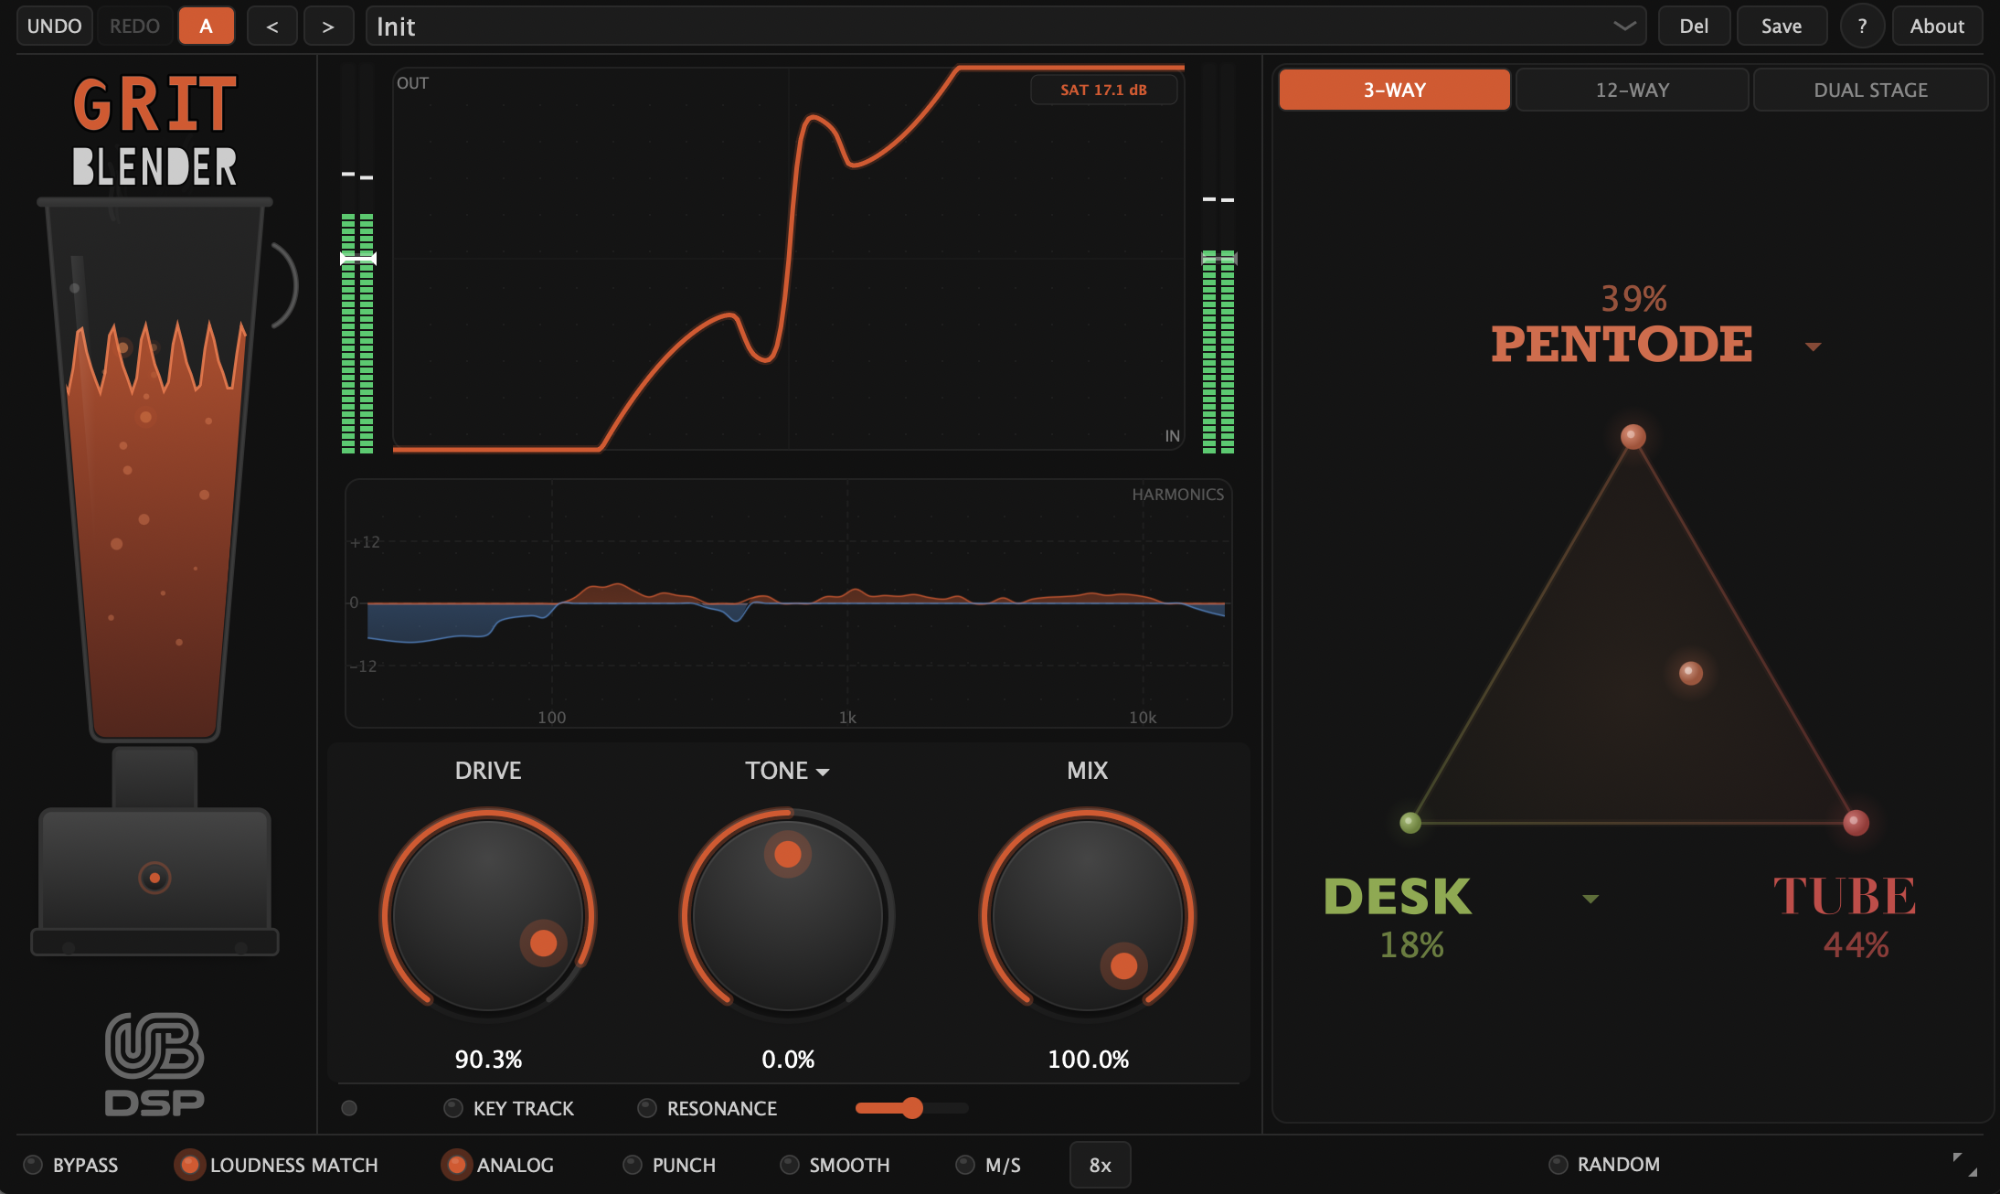Click the 18% Desk amount
The width and height of the screenshot is (2000, 1194).
[x=1412, y=945]
